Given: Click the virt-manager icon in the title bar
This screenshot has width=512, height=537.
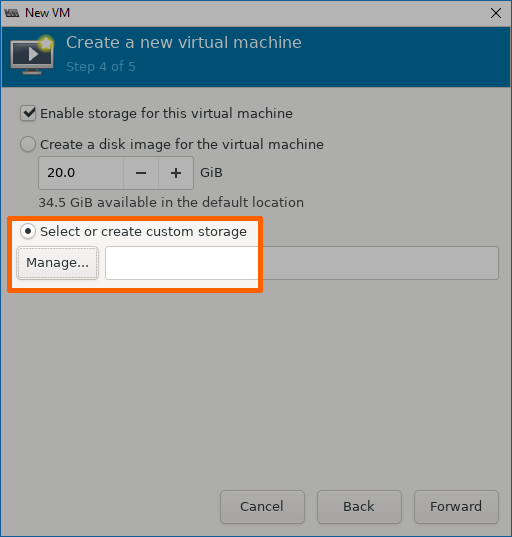Looking at the screenshot, I should click(12, 13).
